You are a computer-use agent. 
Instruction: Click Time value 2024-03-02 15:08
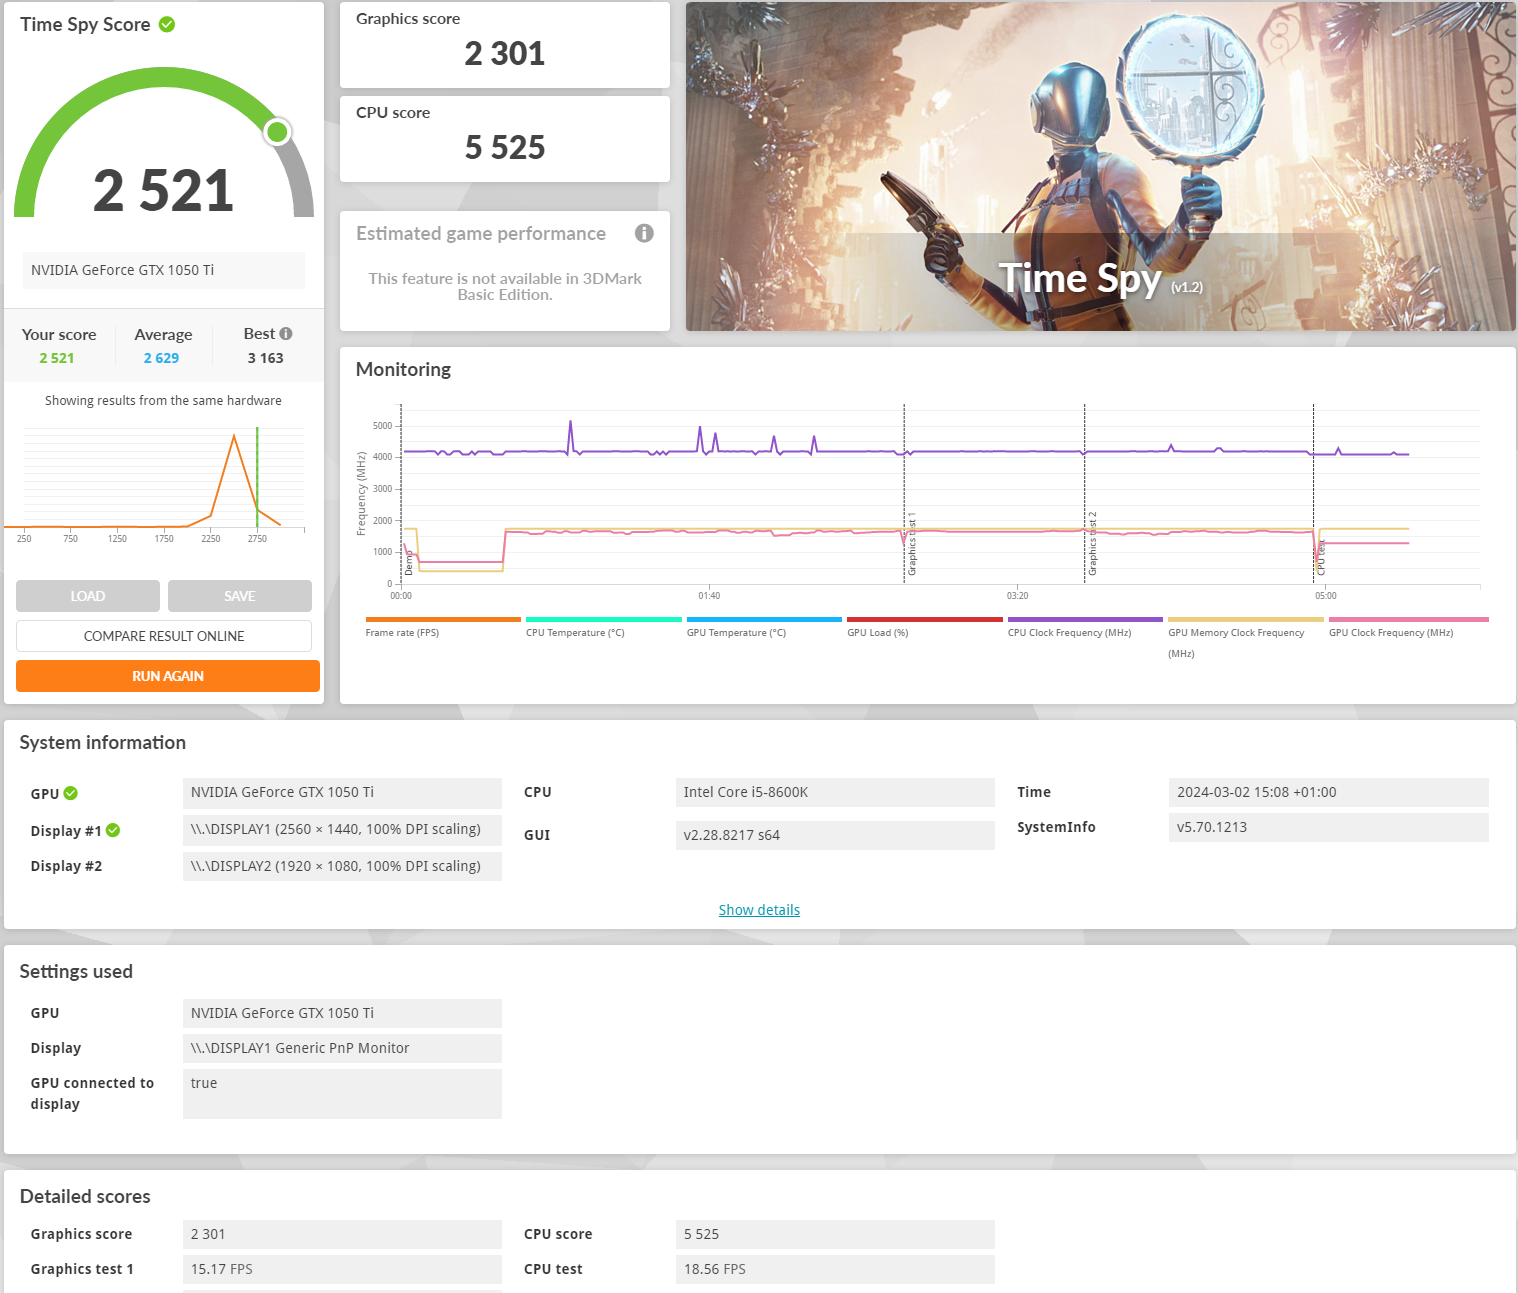(x=1328, y=793)
